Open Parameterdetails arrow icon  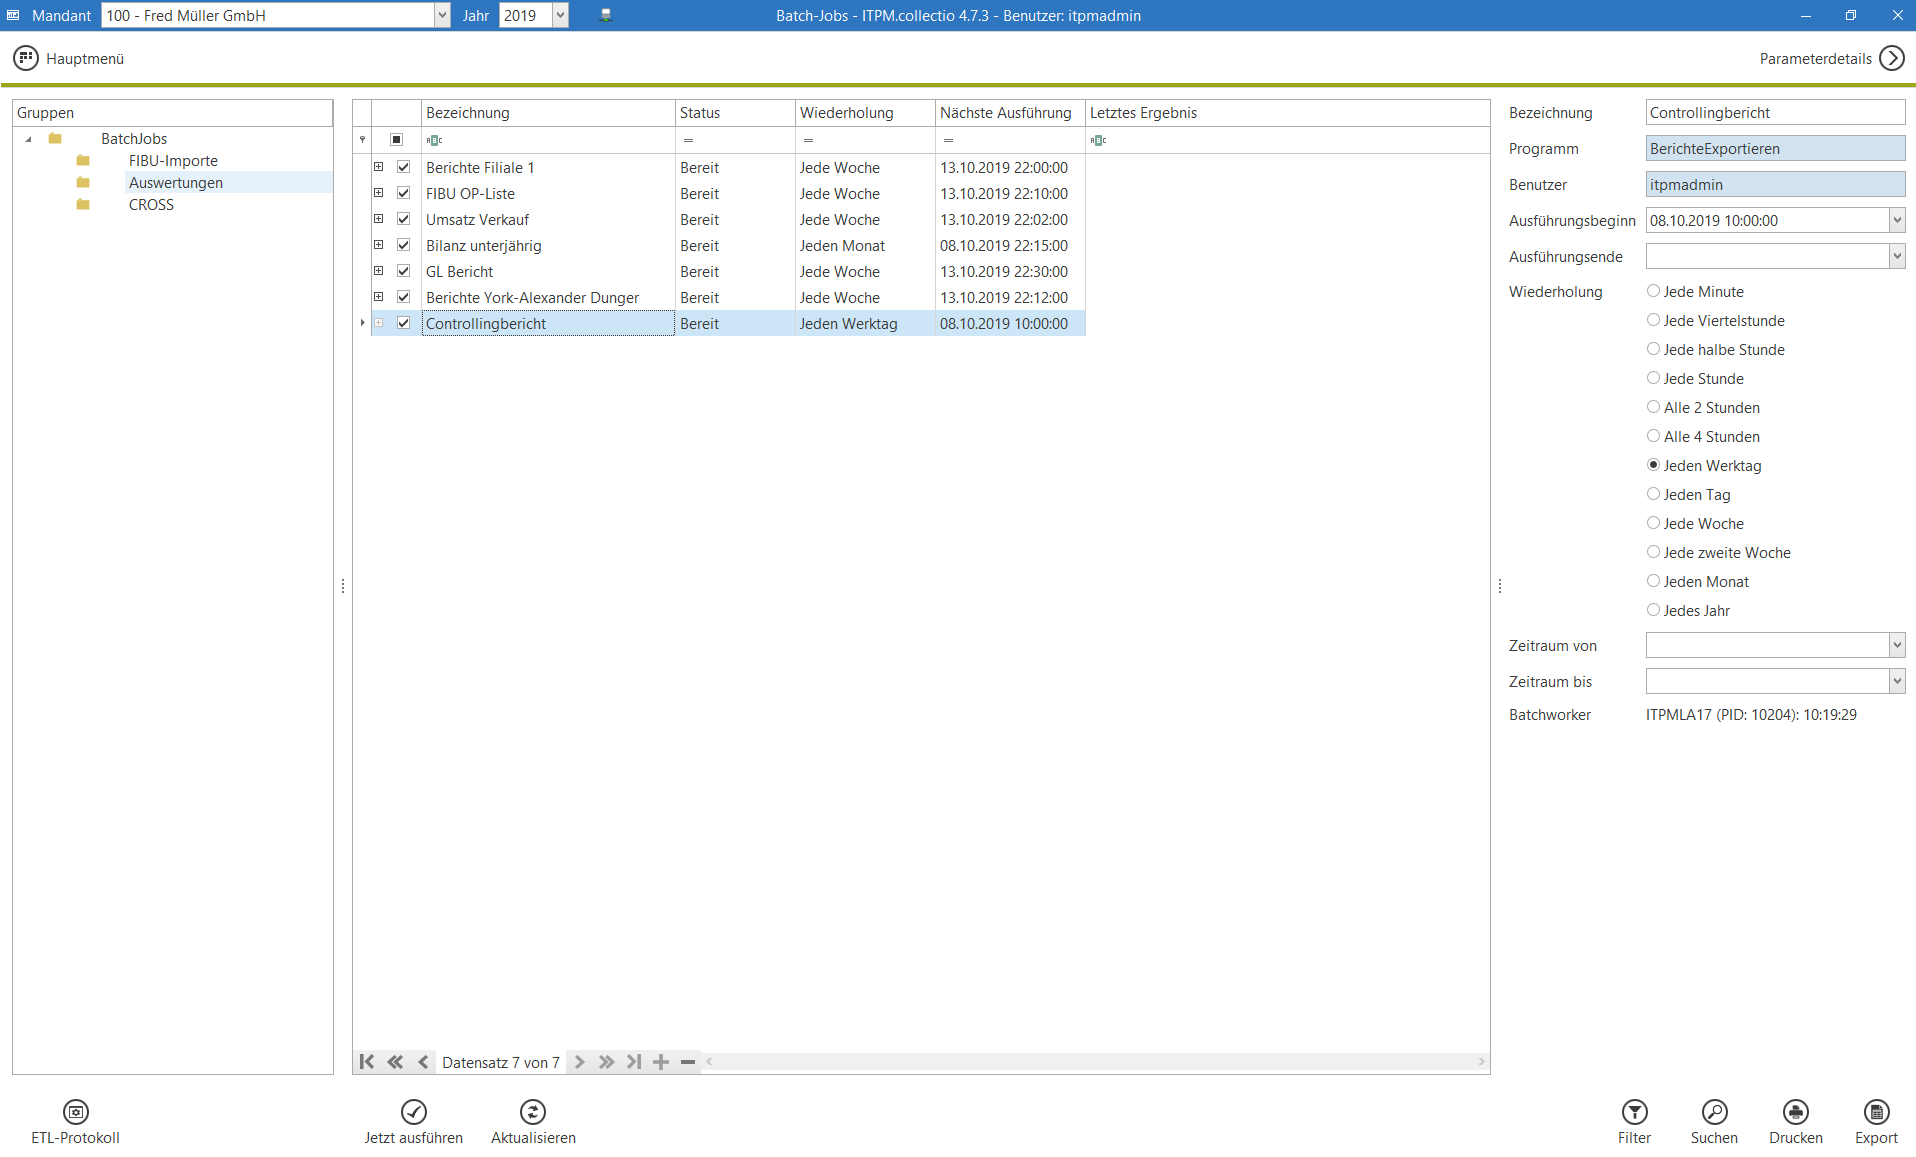(x=1892, y=58)
